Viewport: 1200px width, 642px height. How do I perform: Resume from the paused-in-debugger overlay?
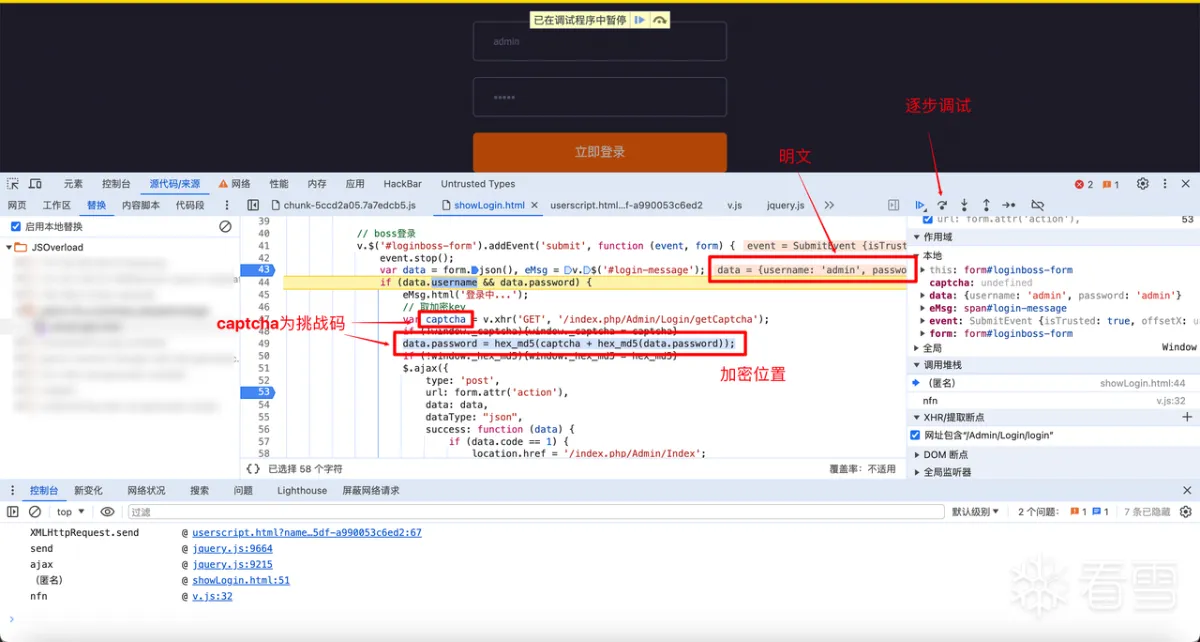pyautogui.click(x=639, y=20)
